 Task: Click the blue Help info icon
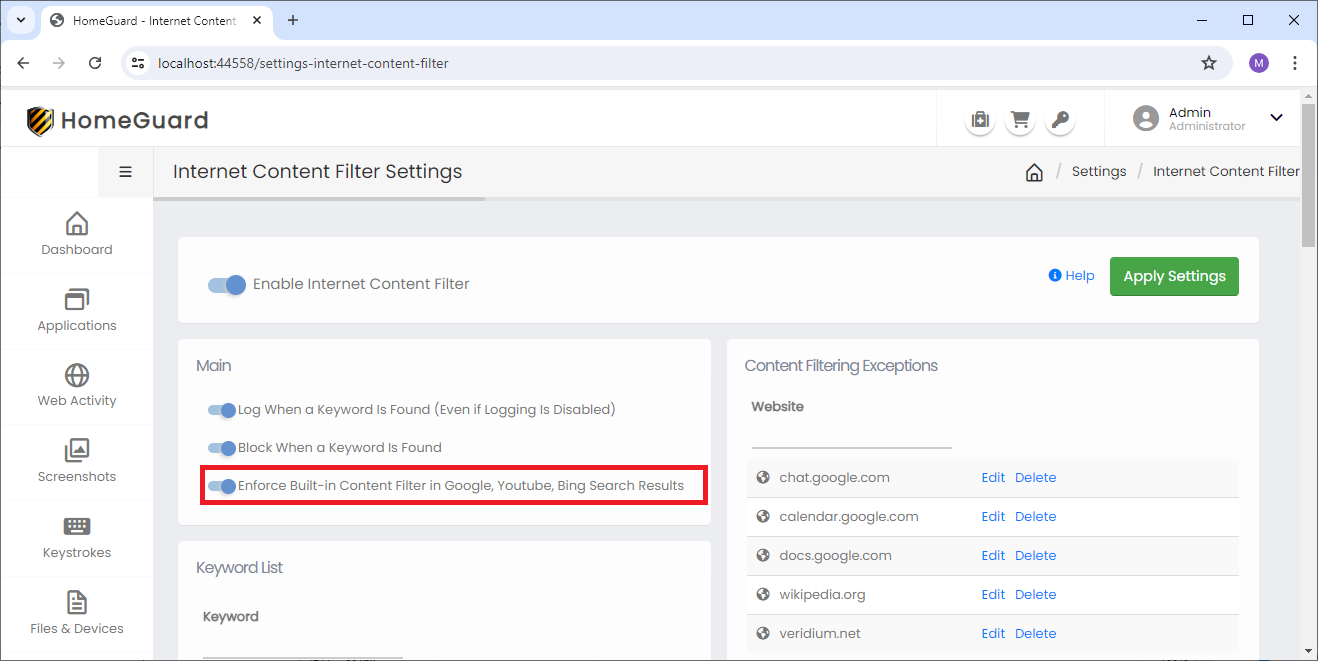point(1054,275)
